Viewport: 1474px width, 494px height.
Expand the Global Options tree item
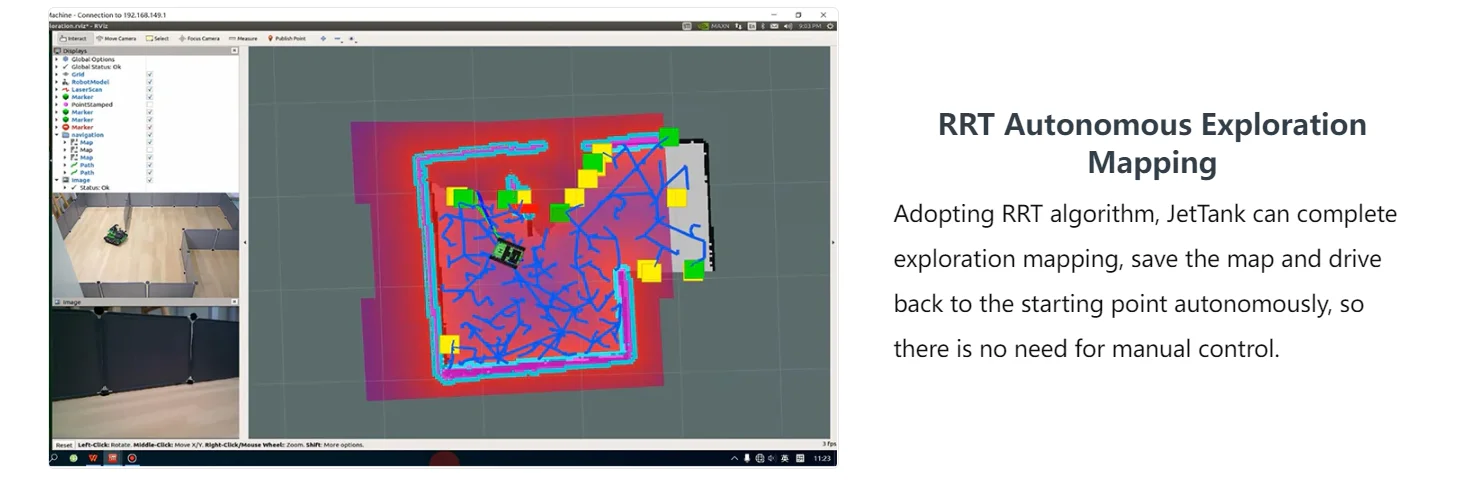(56, 59)
